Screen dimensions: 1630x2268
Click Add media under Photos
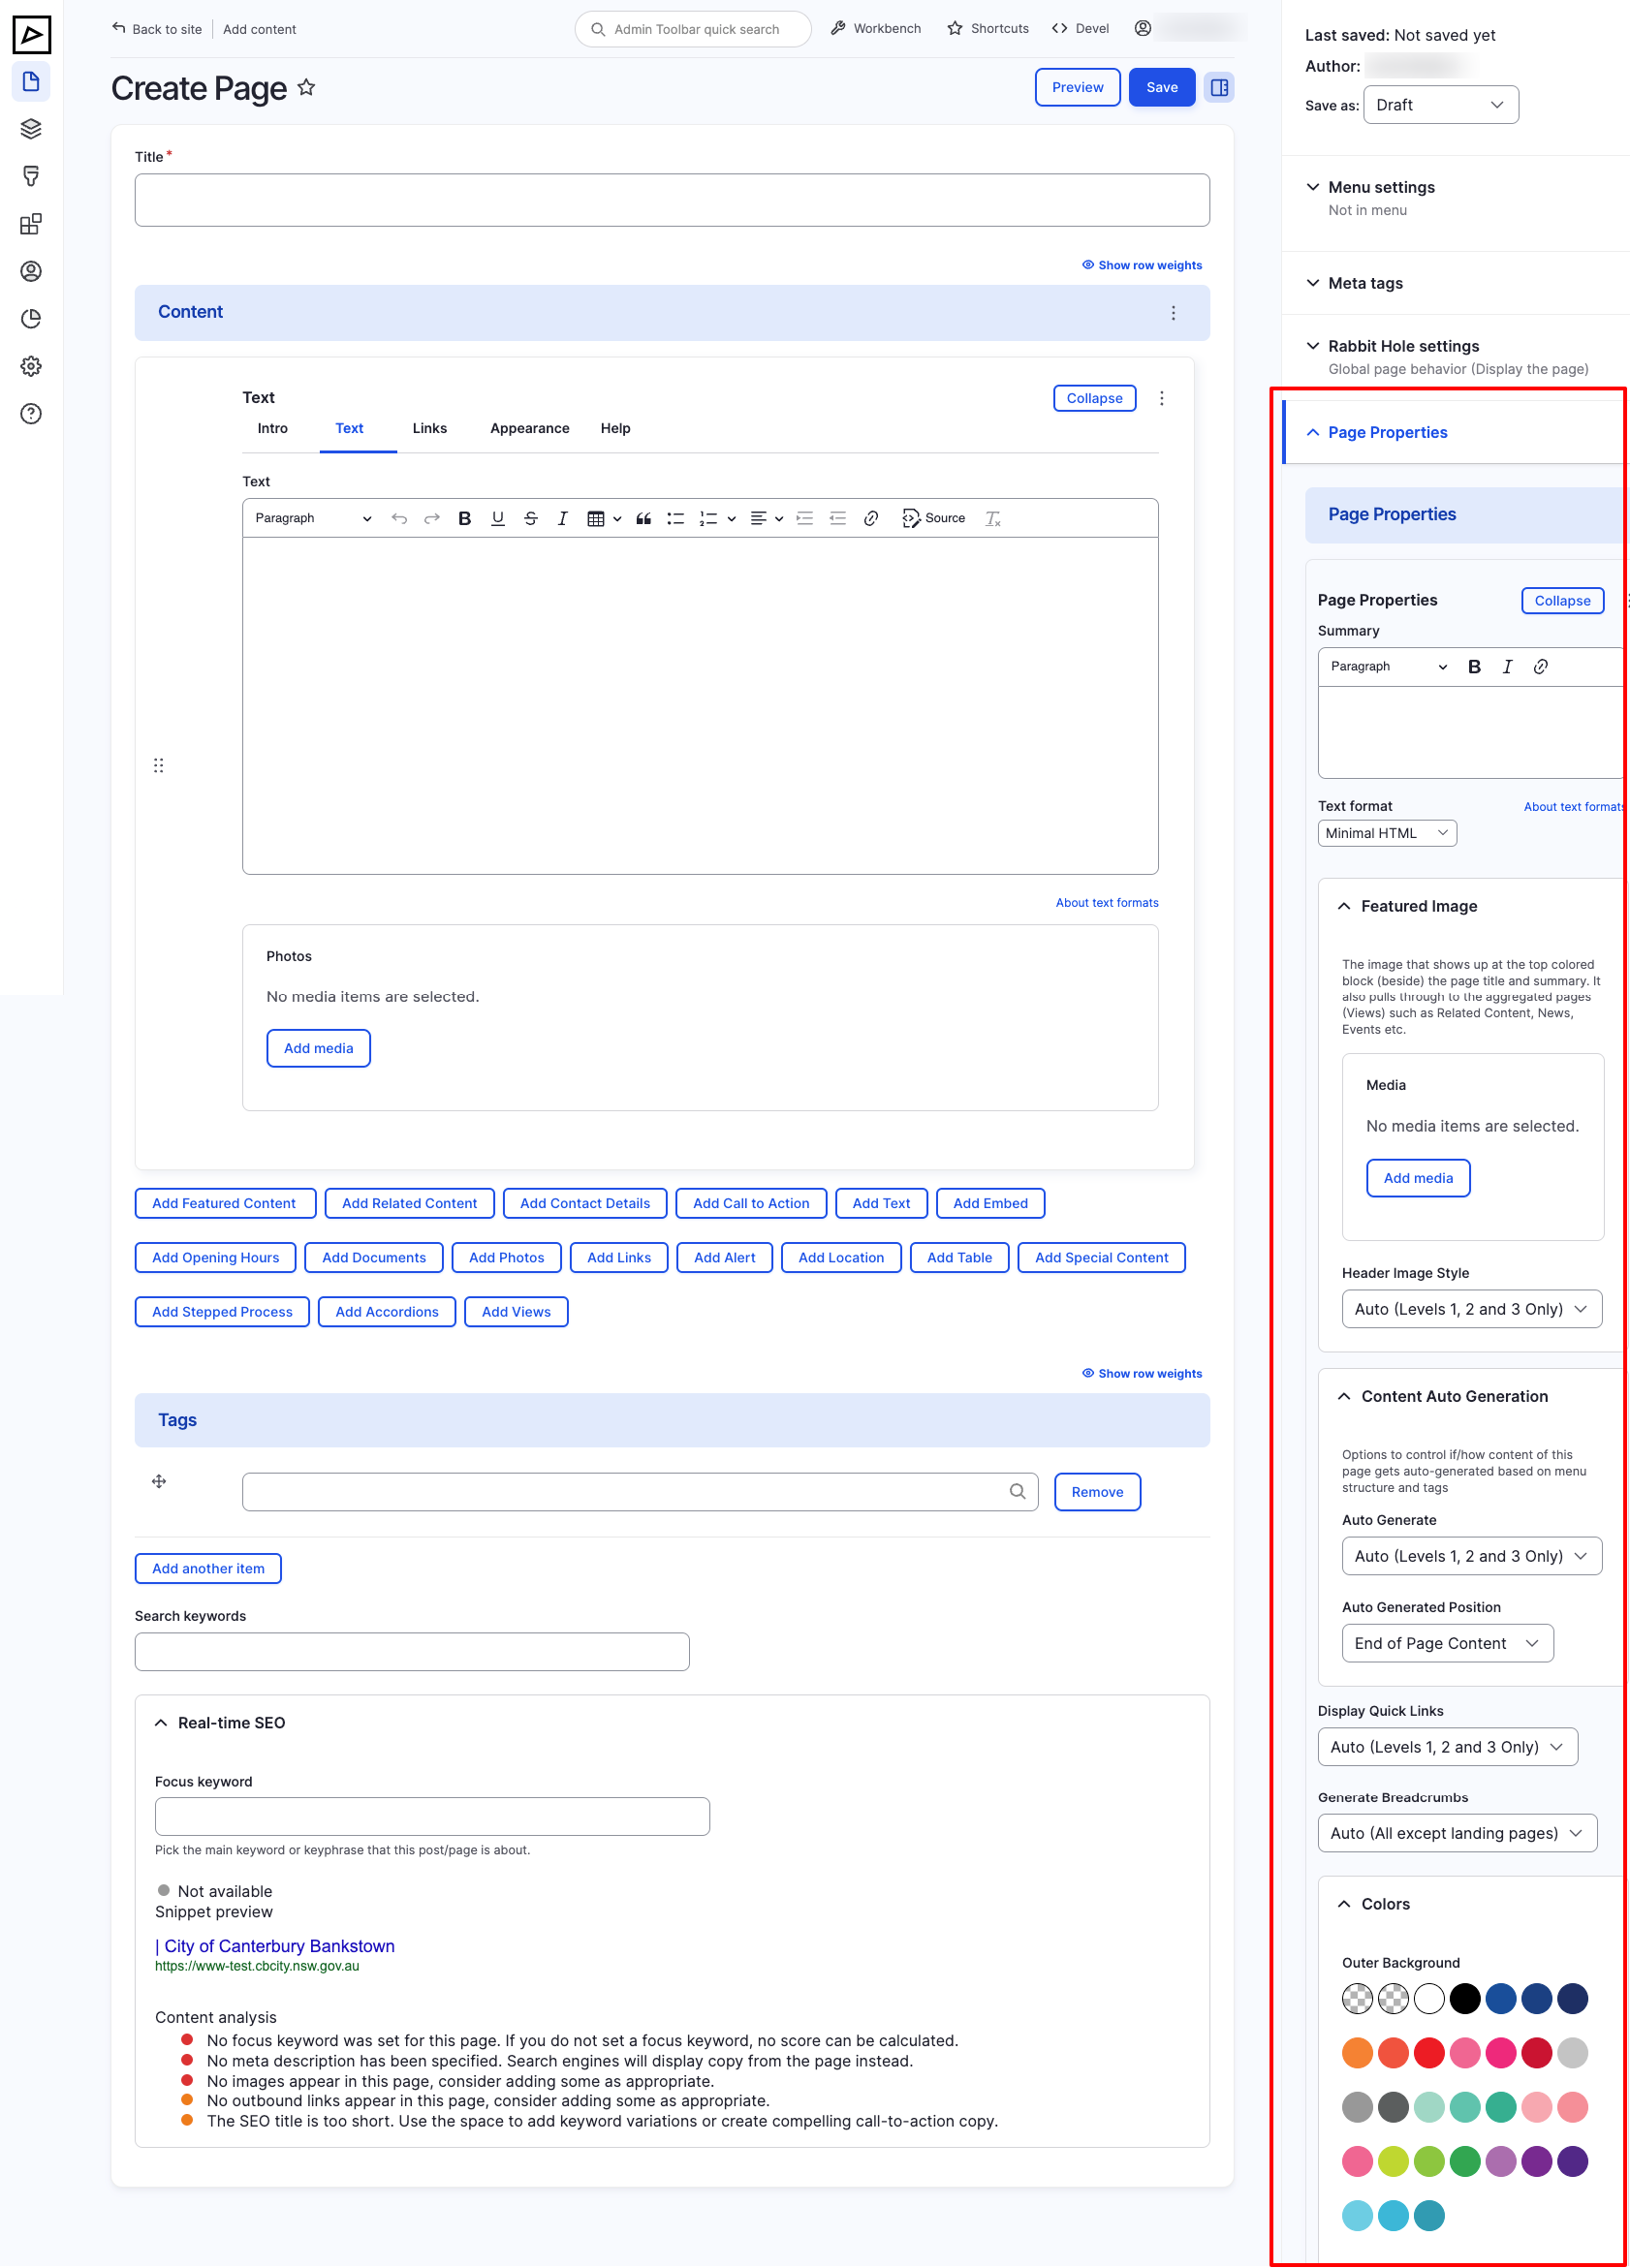pos(318,1047)
